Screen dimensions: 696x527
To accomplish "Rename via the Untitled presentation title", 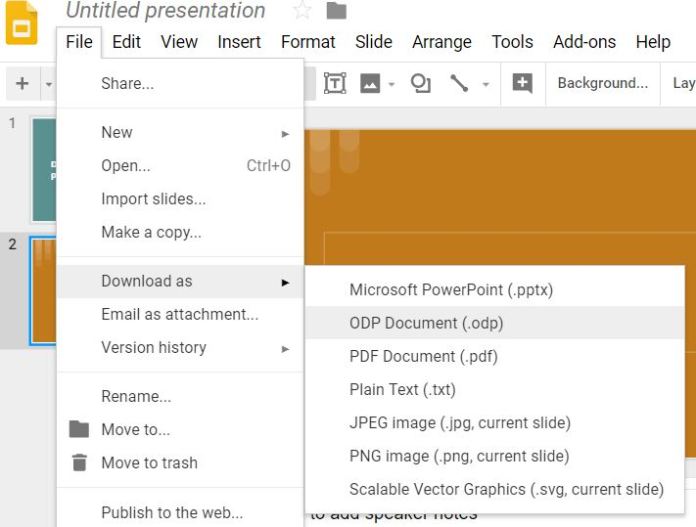I will coord(166,10).
